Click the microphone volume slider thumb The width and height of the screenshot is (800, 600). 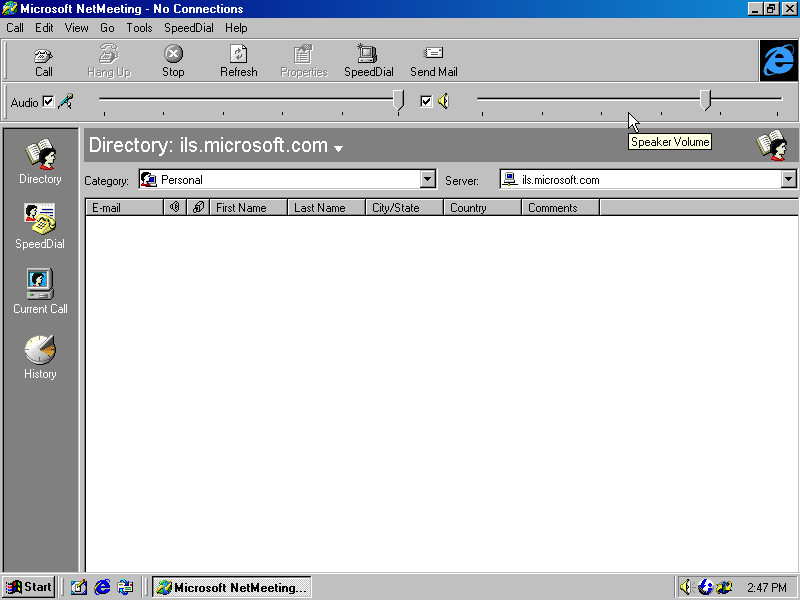click(398, 100)
